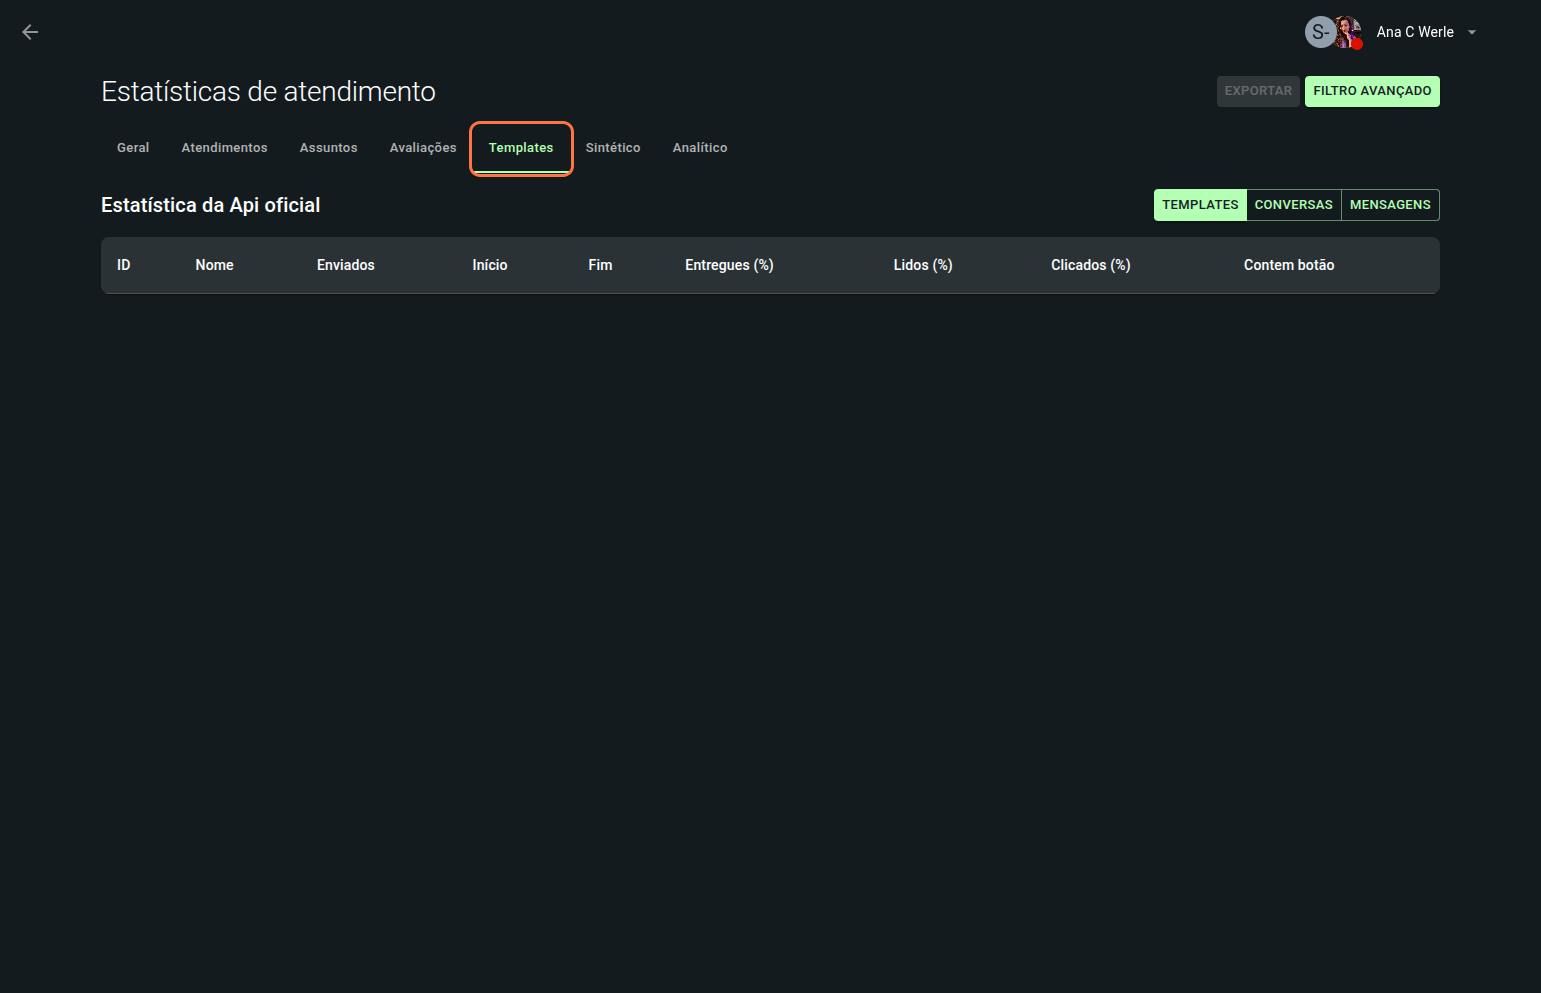The height and width of the screenshot is (993, 1541).
Task: Click the Enviados column header
Action: tap(345, 265)
